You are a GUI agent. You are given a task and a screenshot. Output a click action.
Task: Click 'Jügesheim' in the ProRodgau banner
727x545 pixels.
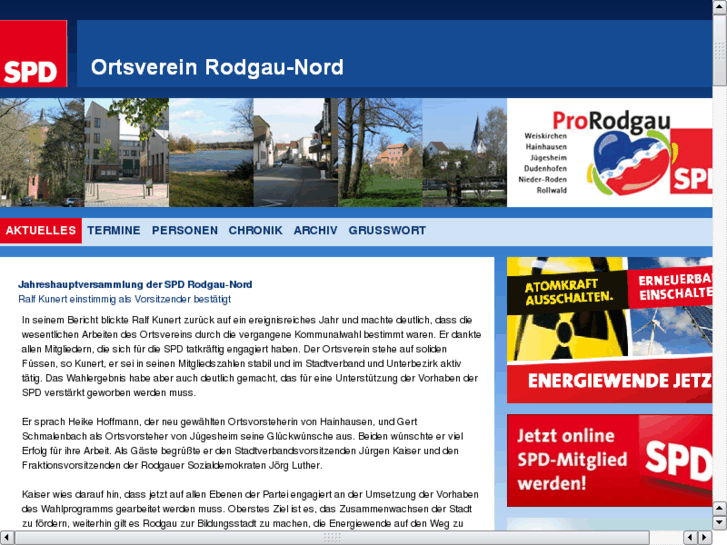tap(548, 158)
